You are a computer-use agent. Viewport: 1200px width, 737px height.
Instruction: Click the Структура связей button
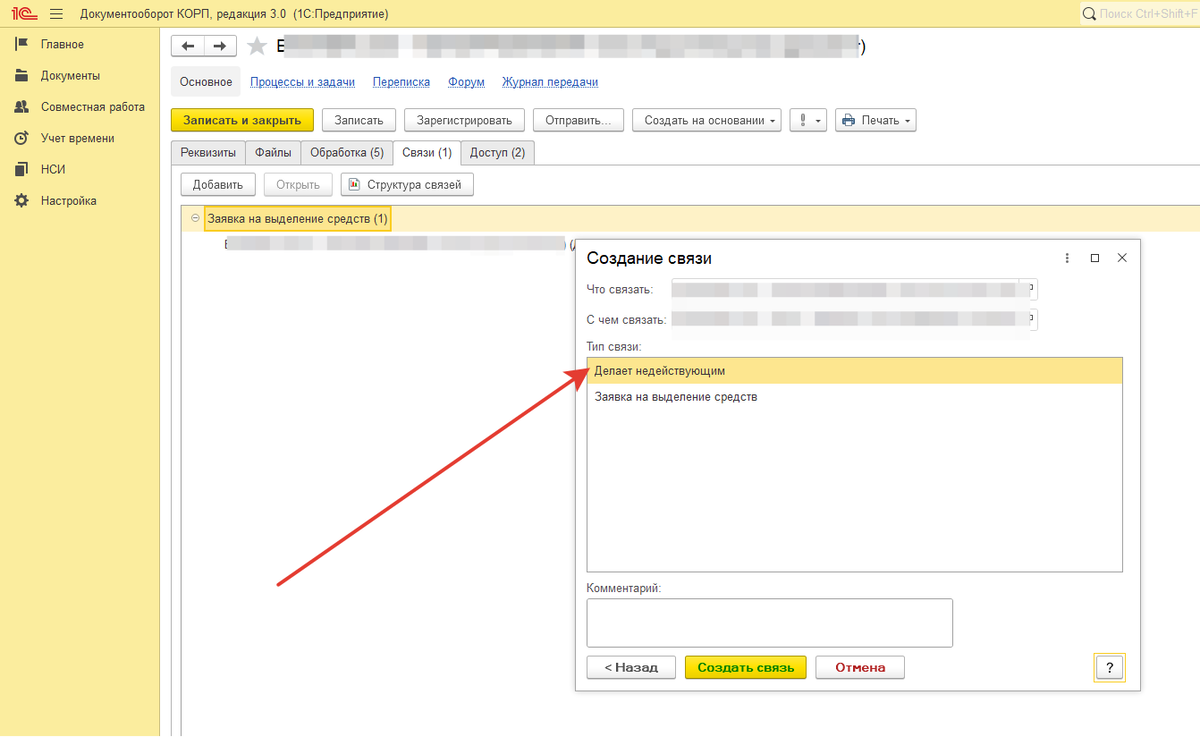coord(407,185)
